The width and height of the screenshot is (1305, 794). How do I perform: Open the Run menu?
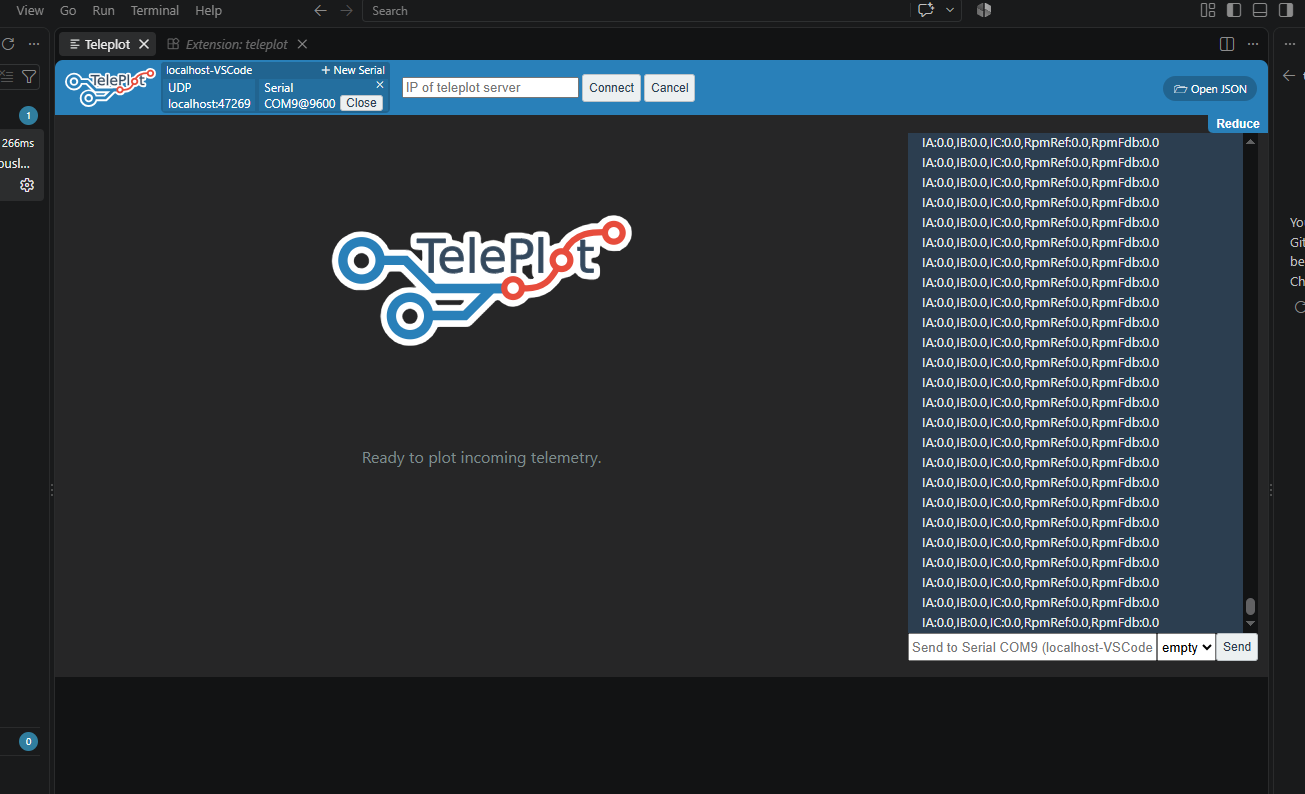(x=103, y=10)
